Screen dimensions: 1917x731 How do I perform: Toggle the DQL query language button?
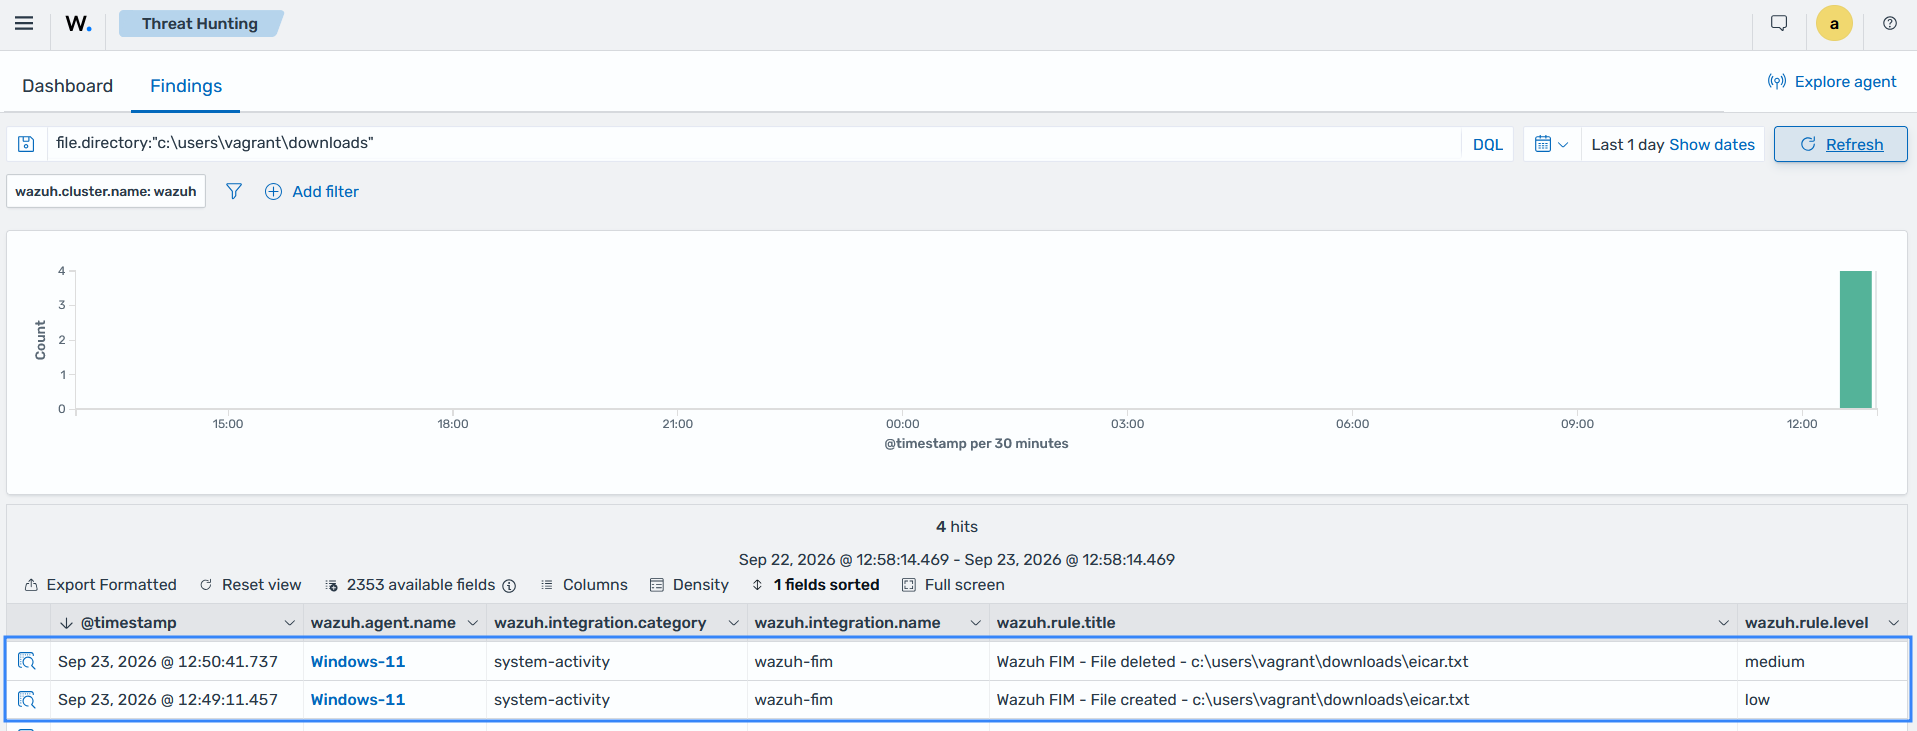1487,144
